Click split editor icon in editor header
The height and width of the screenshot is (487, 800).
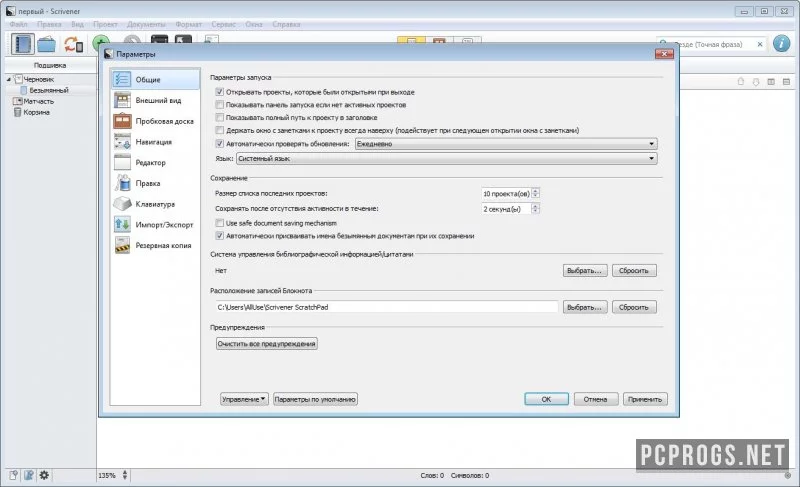point(771,82)
